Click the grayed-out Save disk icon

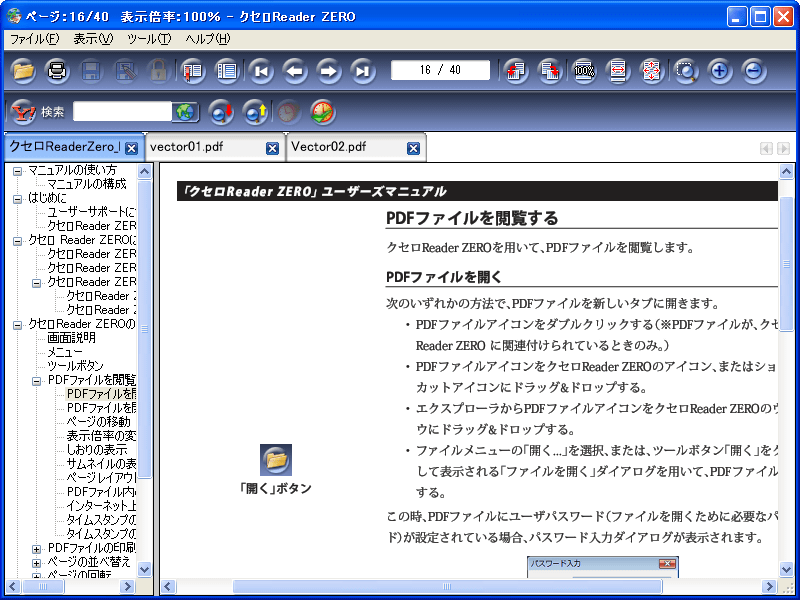(91, 70)
